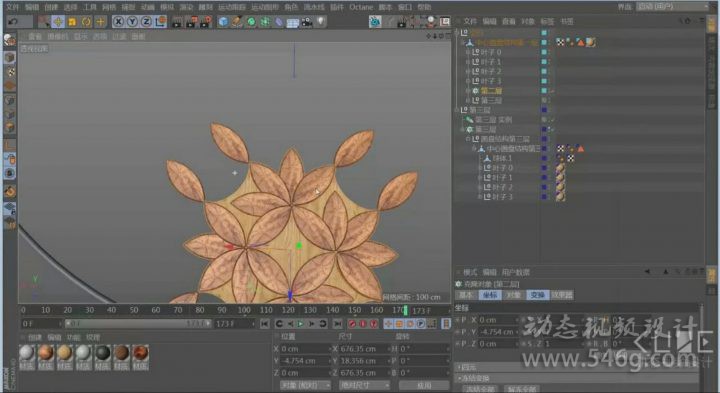This screenshot has width=720, height=393.
Task: Click Make Editable icon in left toolbar
Action: (x=10, y=40)
